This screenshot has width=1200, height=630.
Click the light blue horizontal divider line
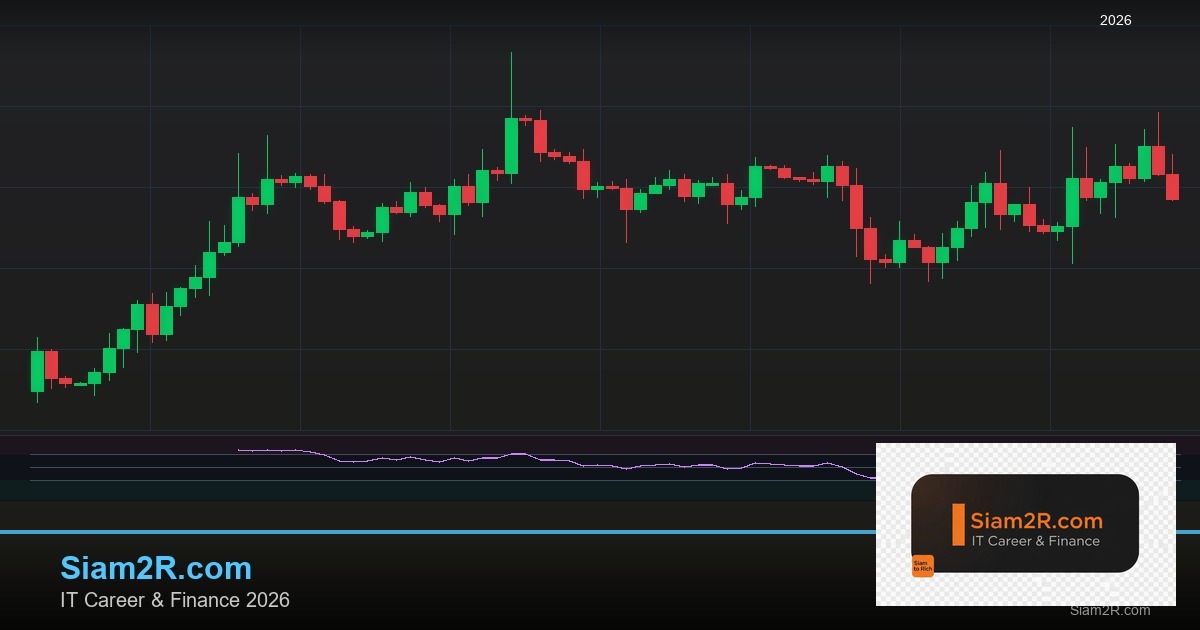tap(400, 532)
